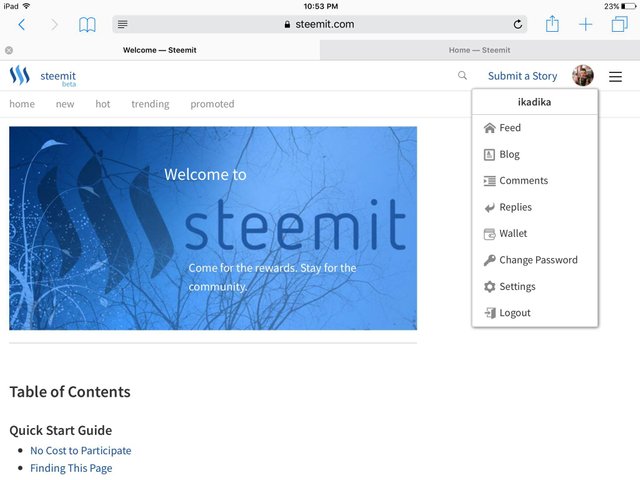
Task: Click the Comments list icon
Action: 489,181
